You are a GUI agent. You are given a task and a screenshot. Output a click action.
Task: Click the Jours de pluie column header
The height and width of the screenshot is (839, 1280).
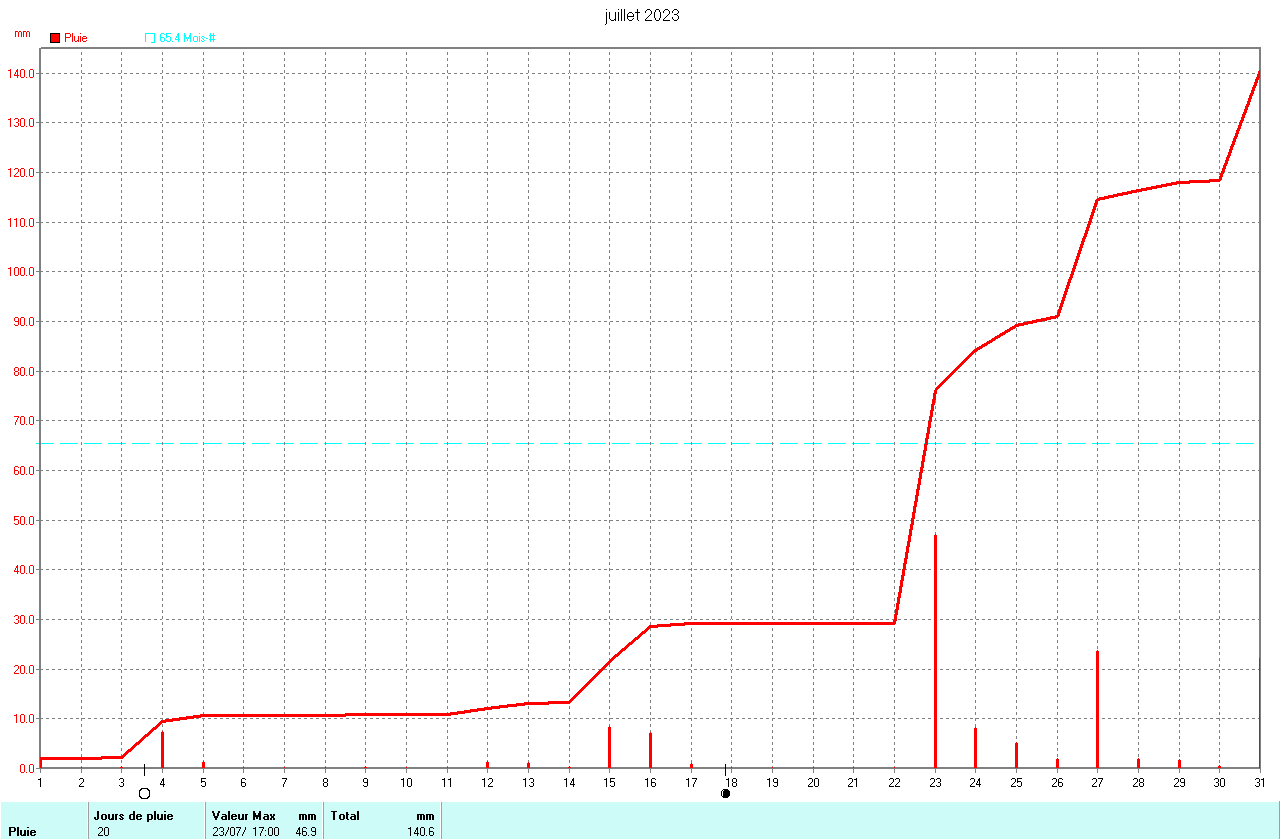[133, 816]
